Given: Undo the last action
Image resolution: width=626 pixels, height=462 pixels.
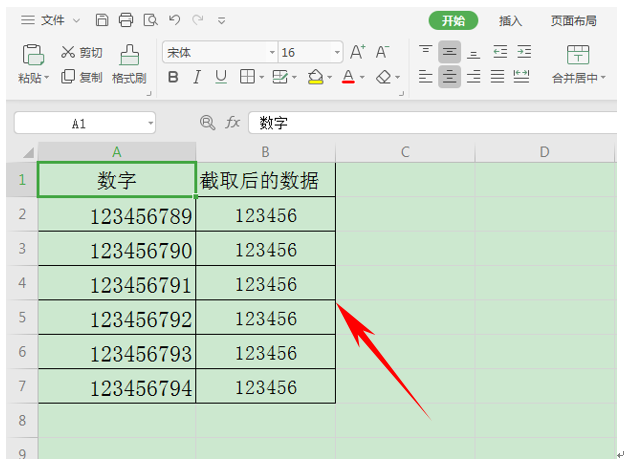Looking at the screenshot, I should click(x=174, y=20).
